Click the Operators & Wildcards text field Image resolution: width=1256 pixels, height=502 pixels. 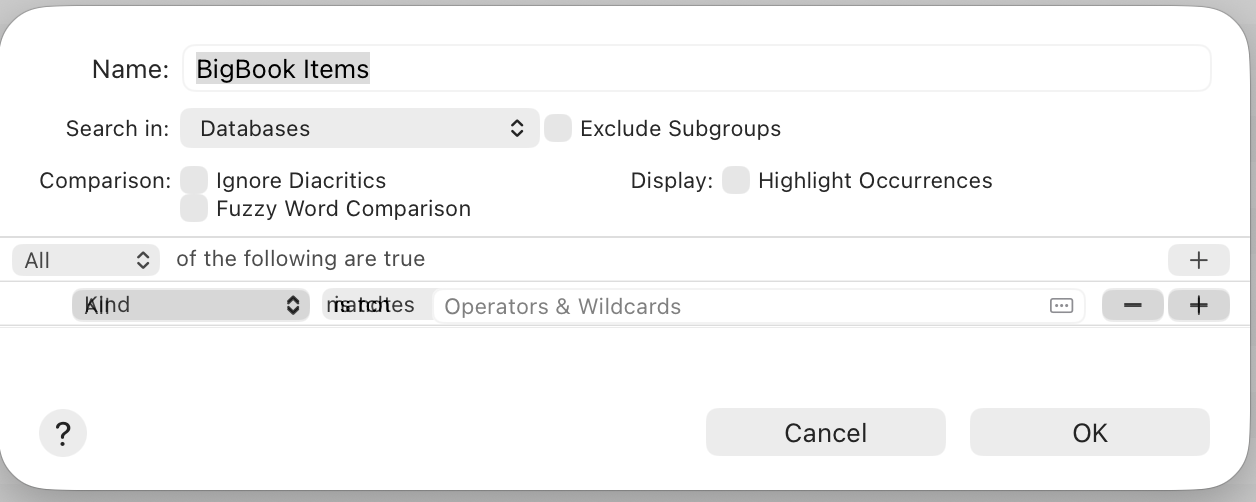pyautogui.click(x=740, y=306)
